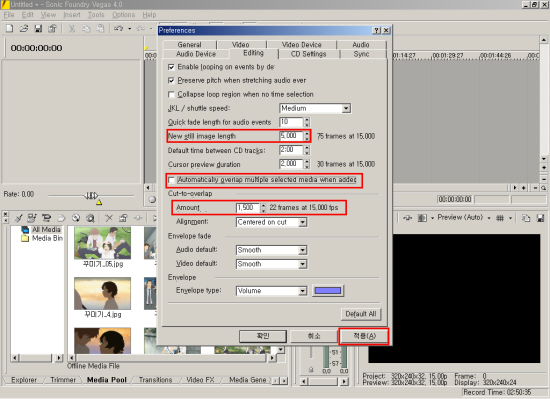Open the Options menu
Image resolution: width=550 pixels, height=399 pixels.
123,15
